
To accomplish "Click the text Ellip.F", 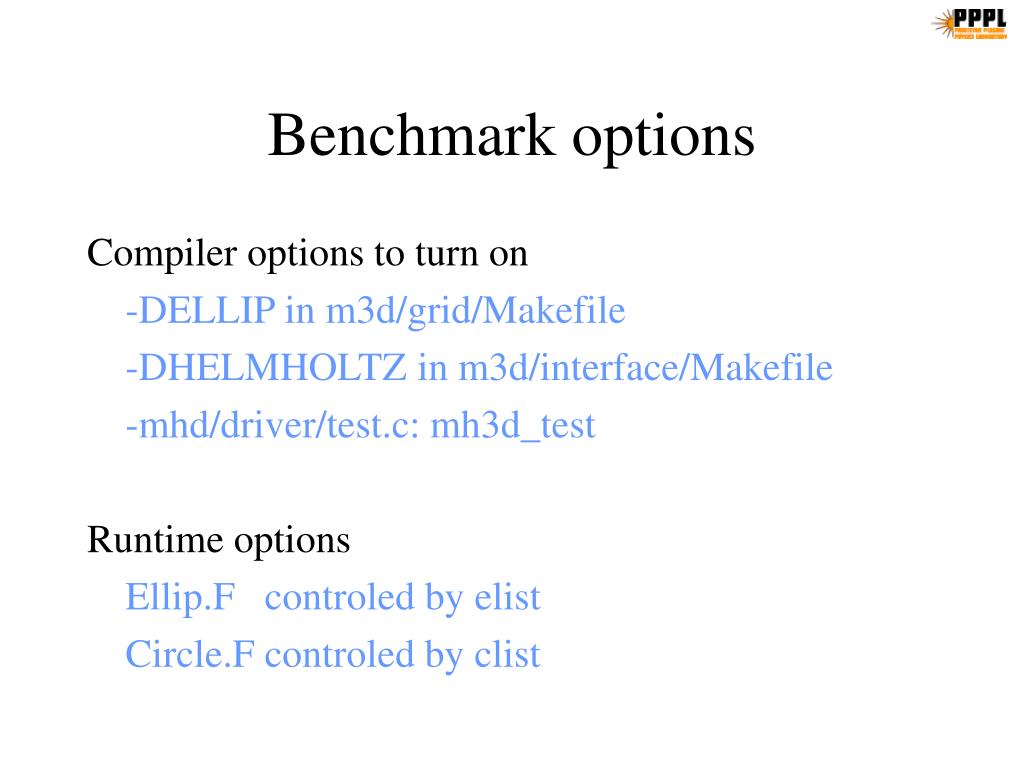I will click(180, 598).
